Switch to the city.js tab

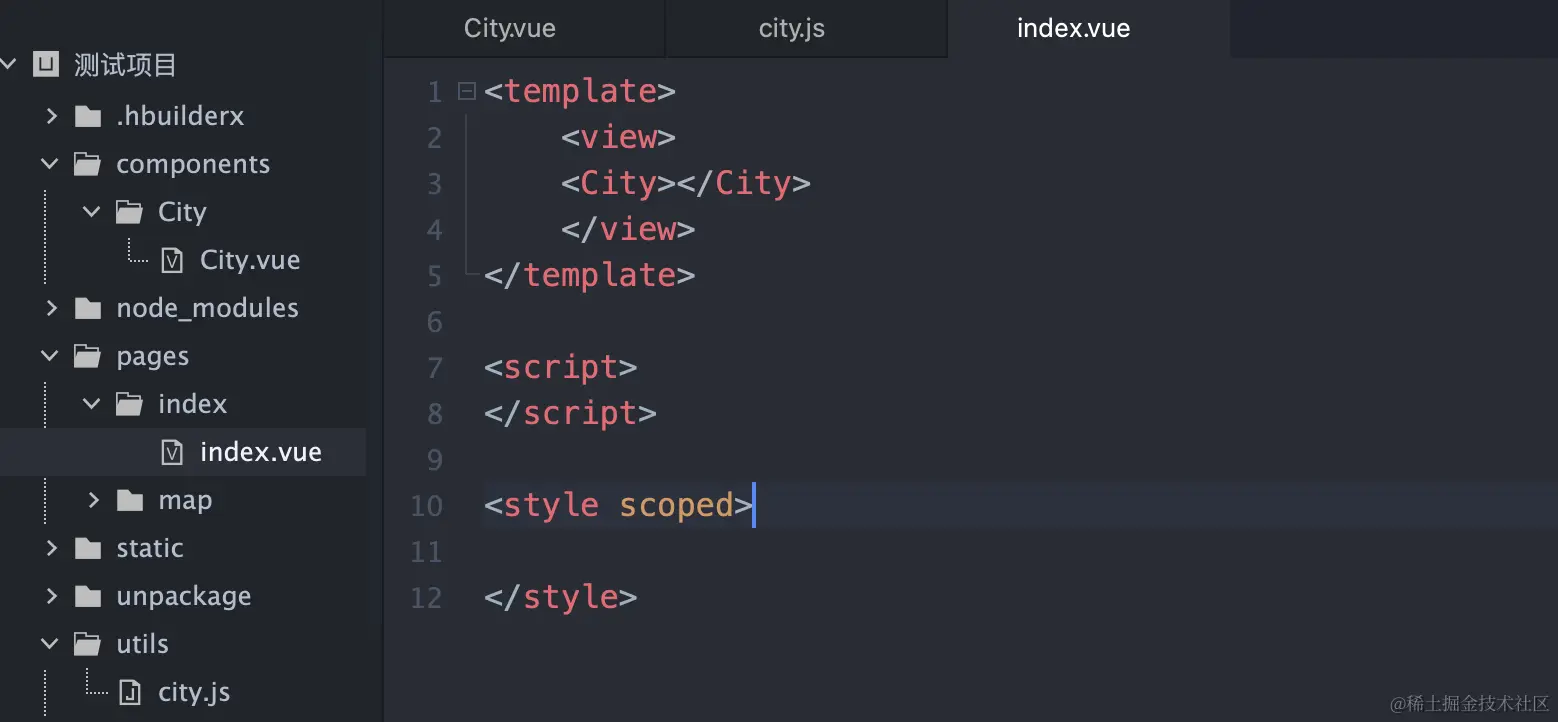(791, 28)
